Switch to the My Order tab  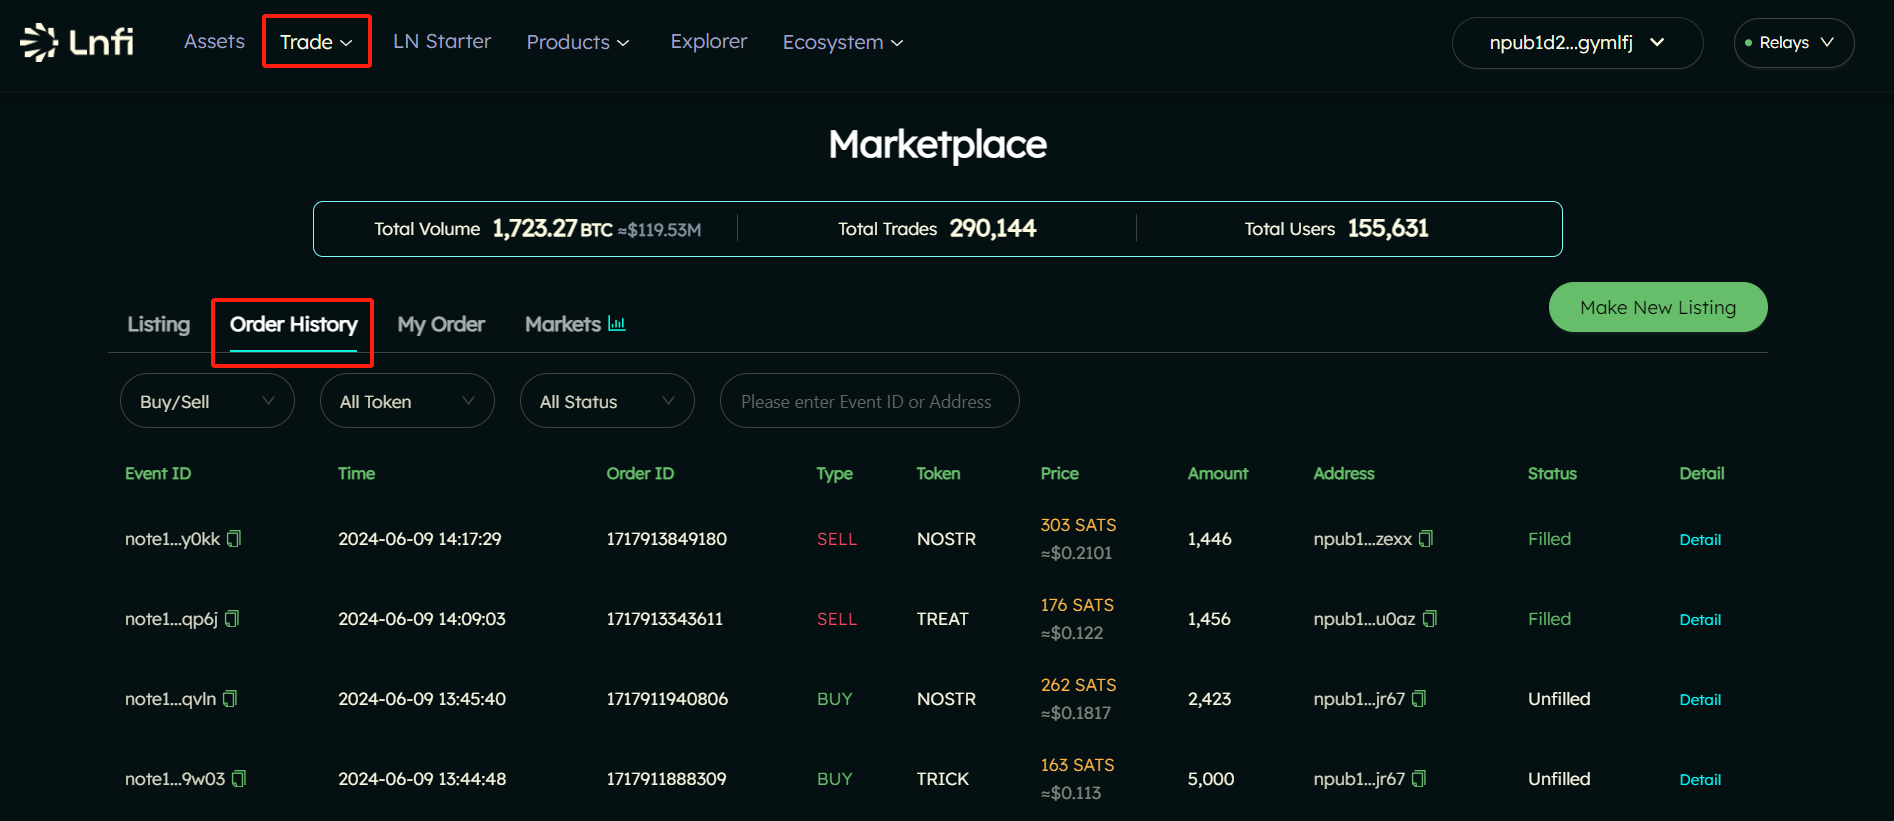point(441,324)
